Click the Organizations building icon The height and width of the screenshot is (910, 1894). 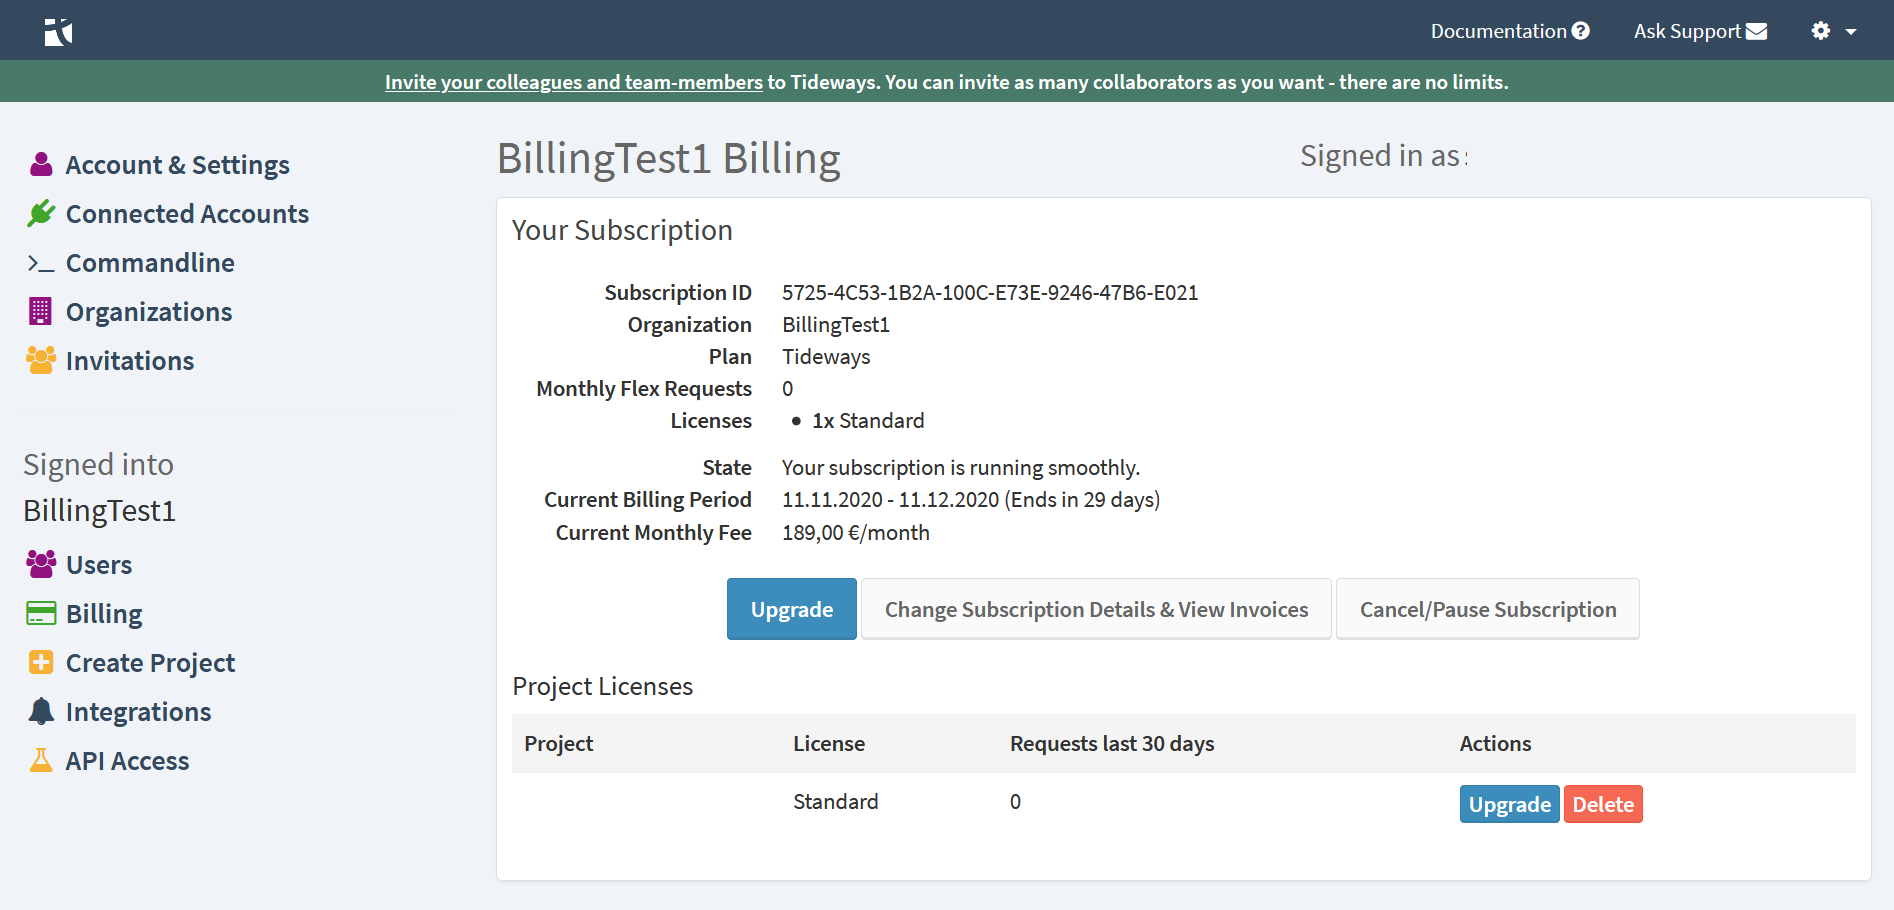click(40, 311)
